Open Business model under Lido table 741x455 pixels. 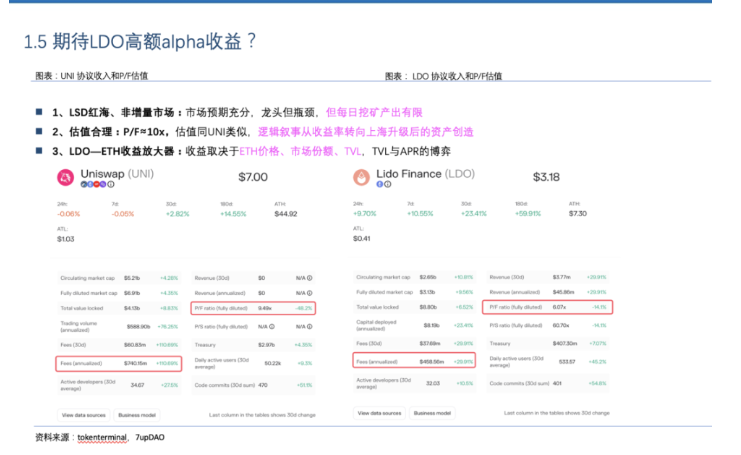pos(432,413)
